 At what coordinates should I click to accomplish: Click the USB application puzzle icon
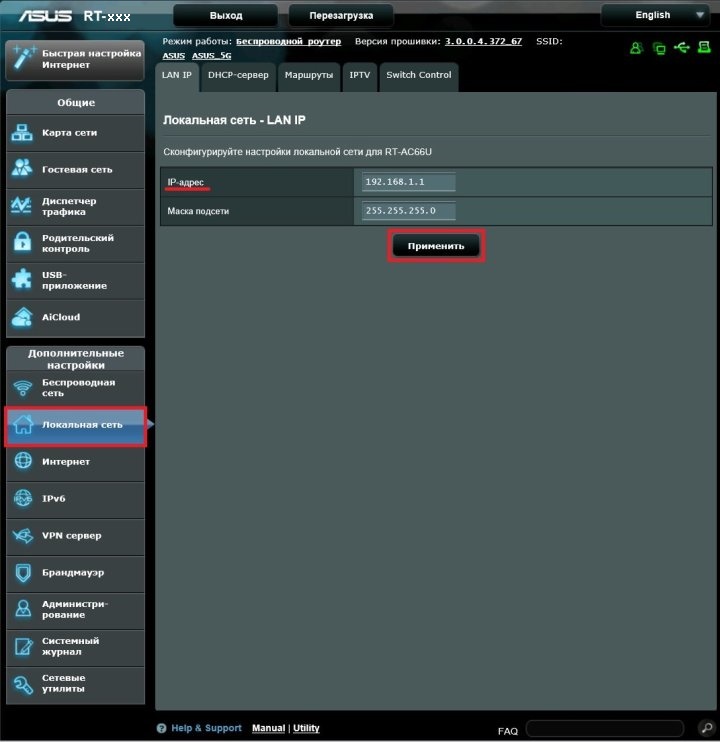click(22, 280)
